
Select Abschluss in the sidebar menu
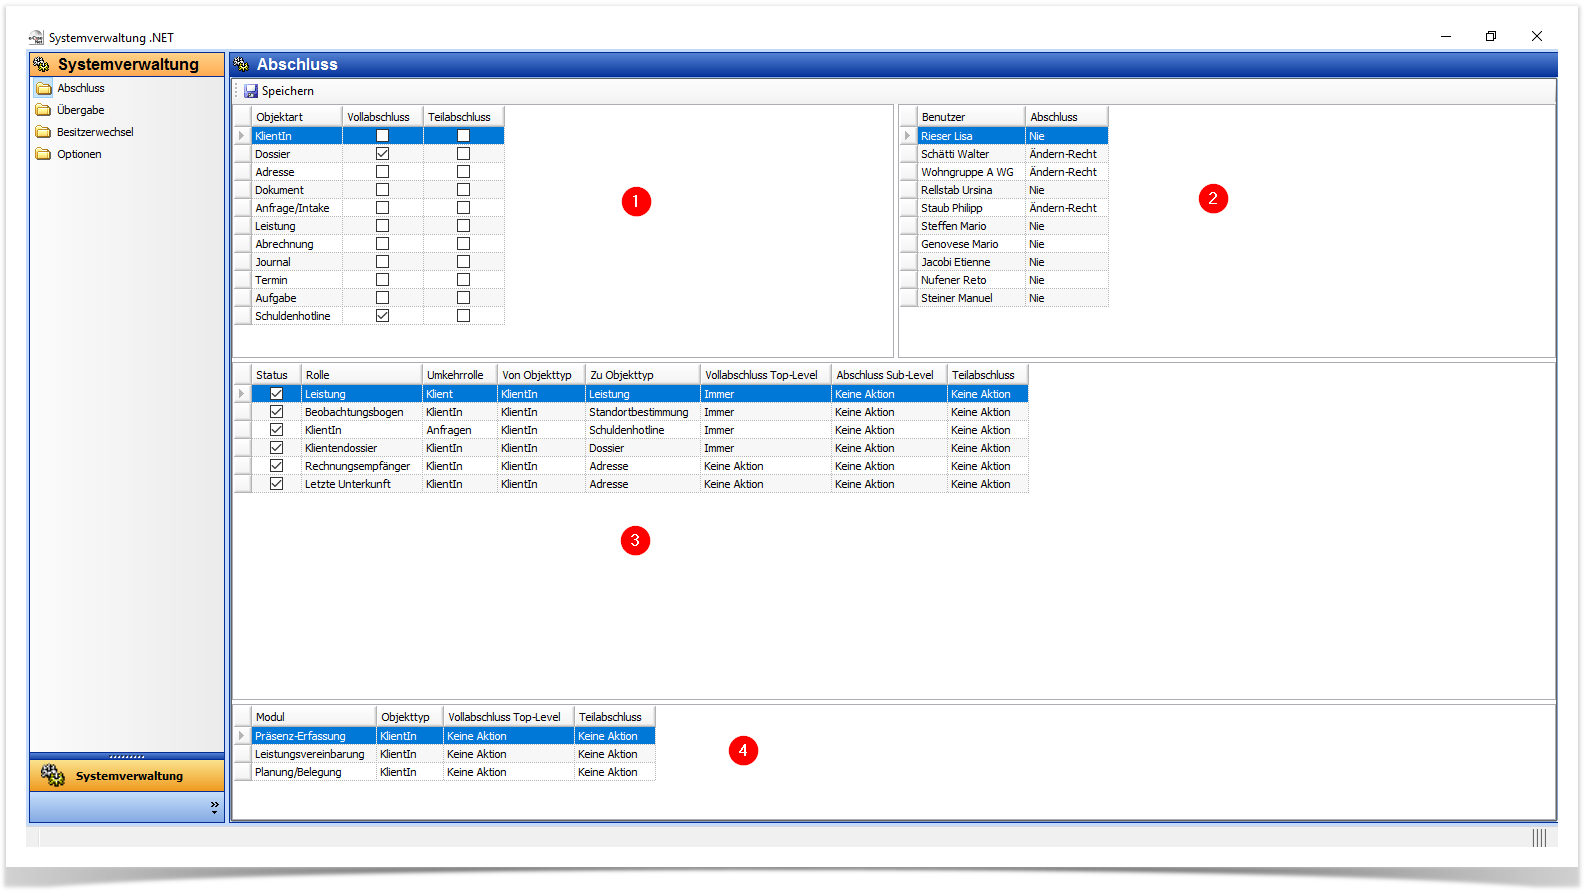[x=81, y=88]
